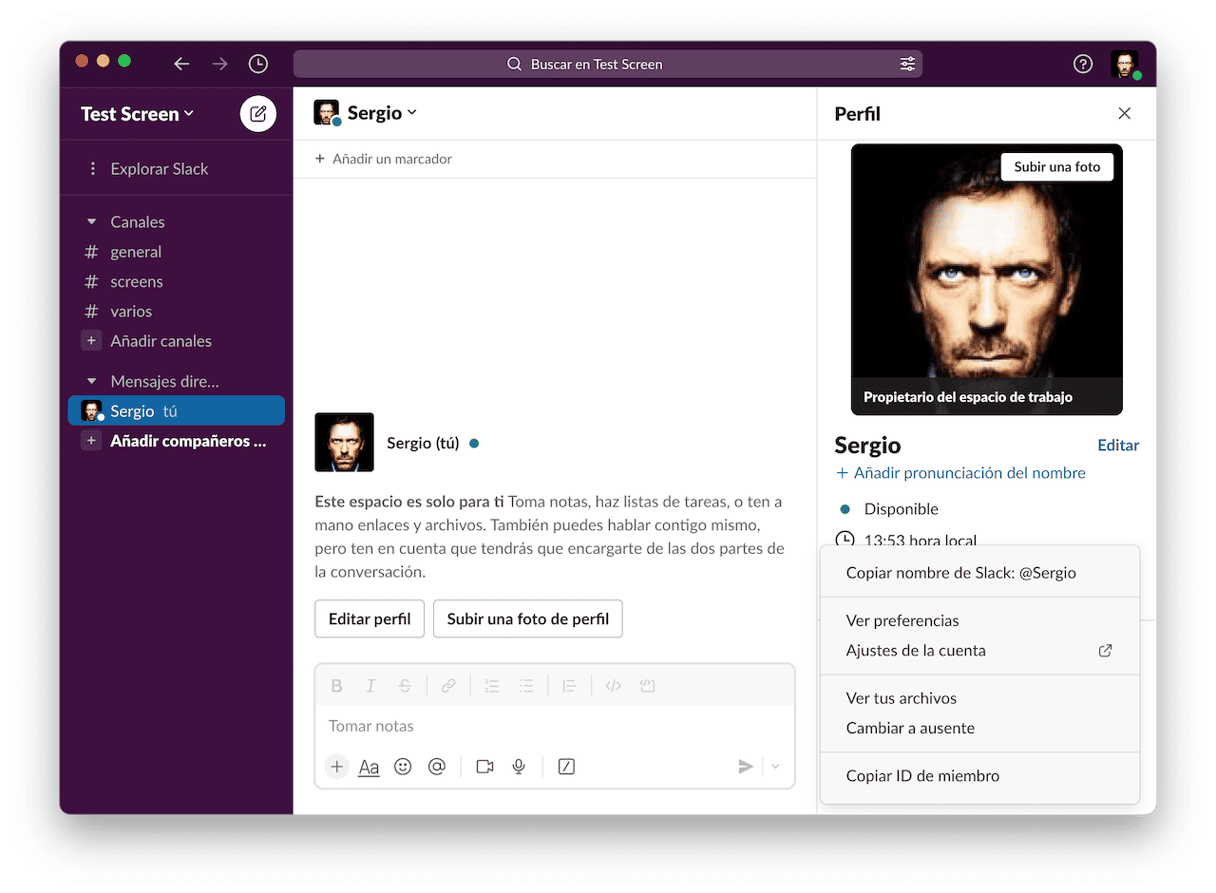Image resolution: width=1216 pixels, height=893 pixels.
Task: Record an audio clip with microphone
Action: tap(519, 767)
